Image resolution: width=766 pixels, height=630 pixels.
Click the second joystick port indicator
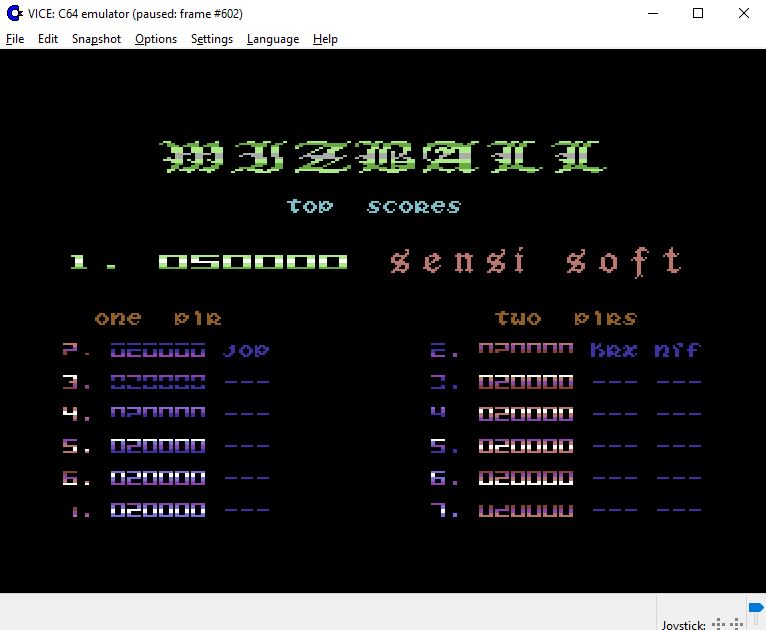pyautogui.click(x=736, y=624)
